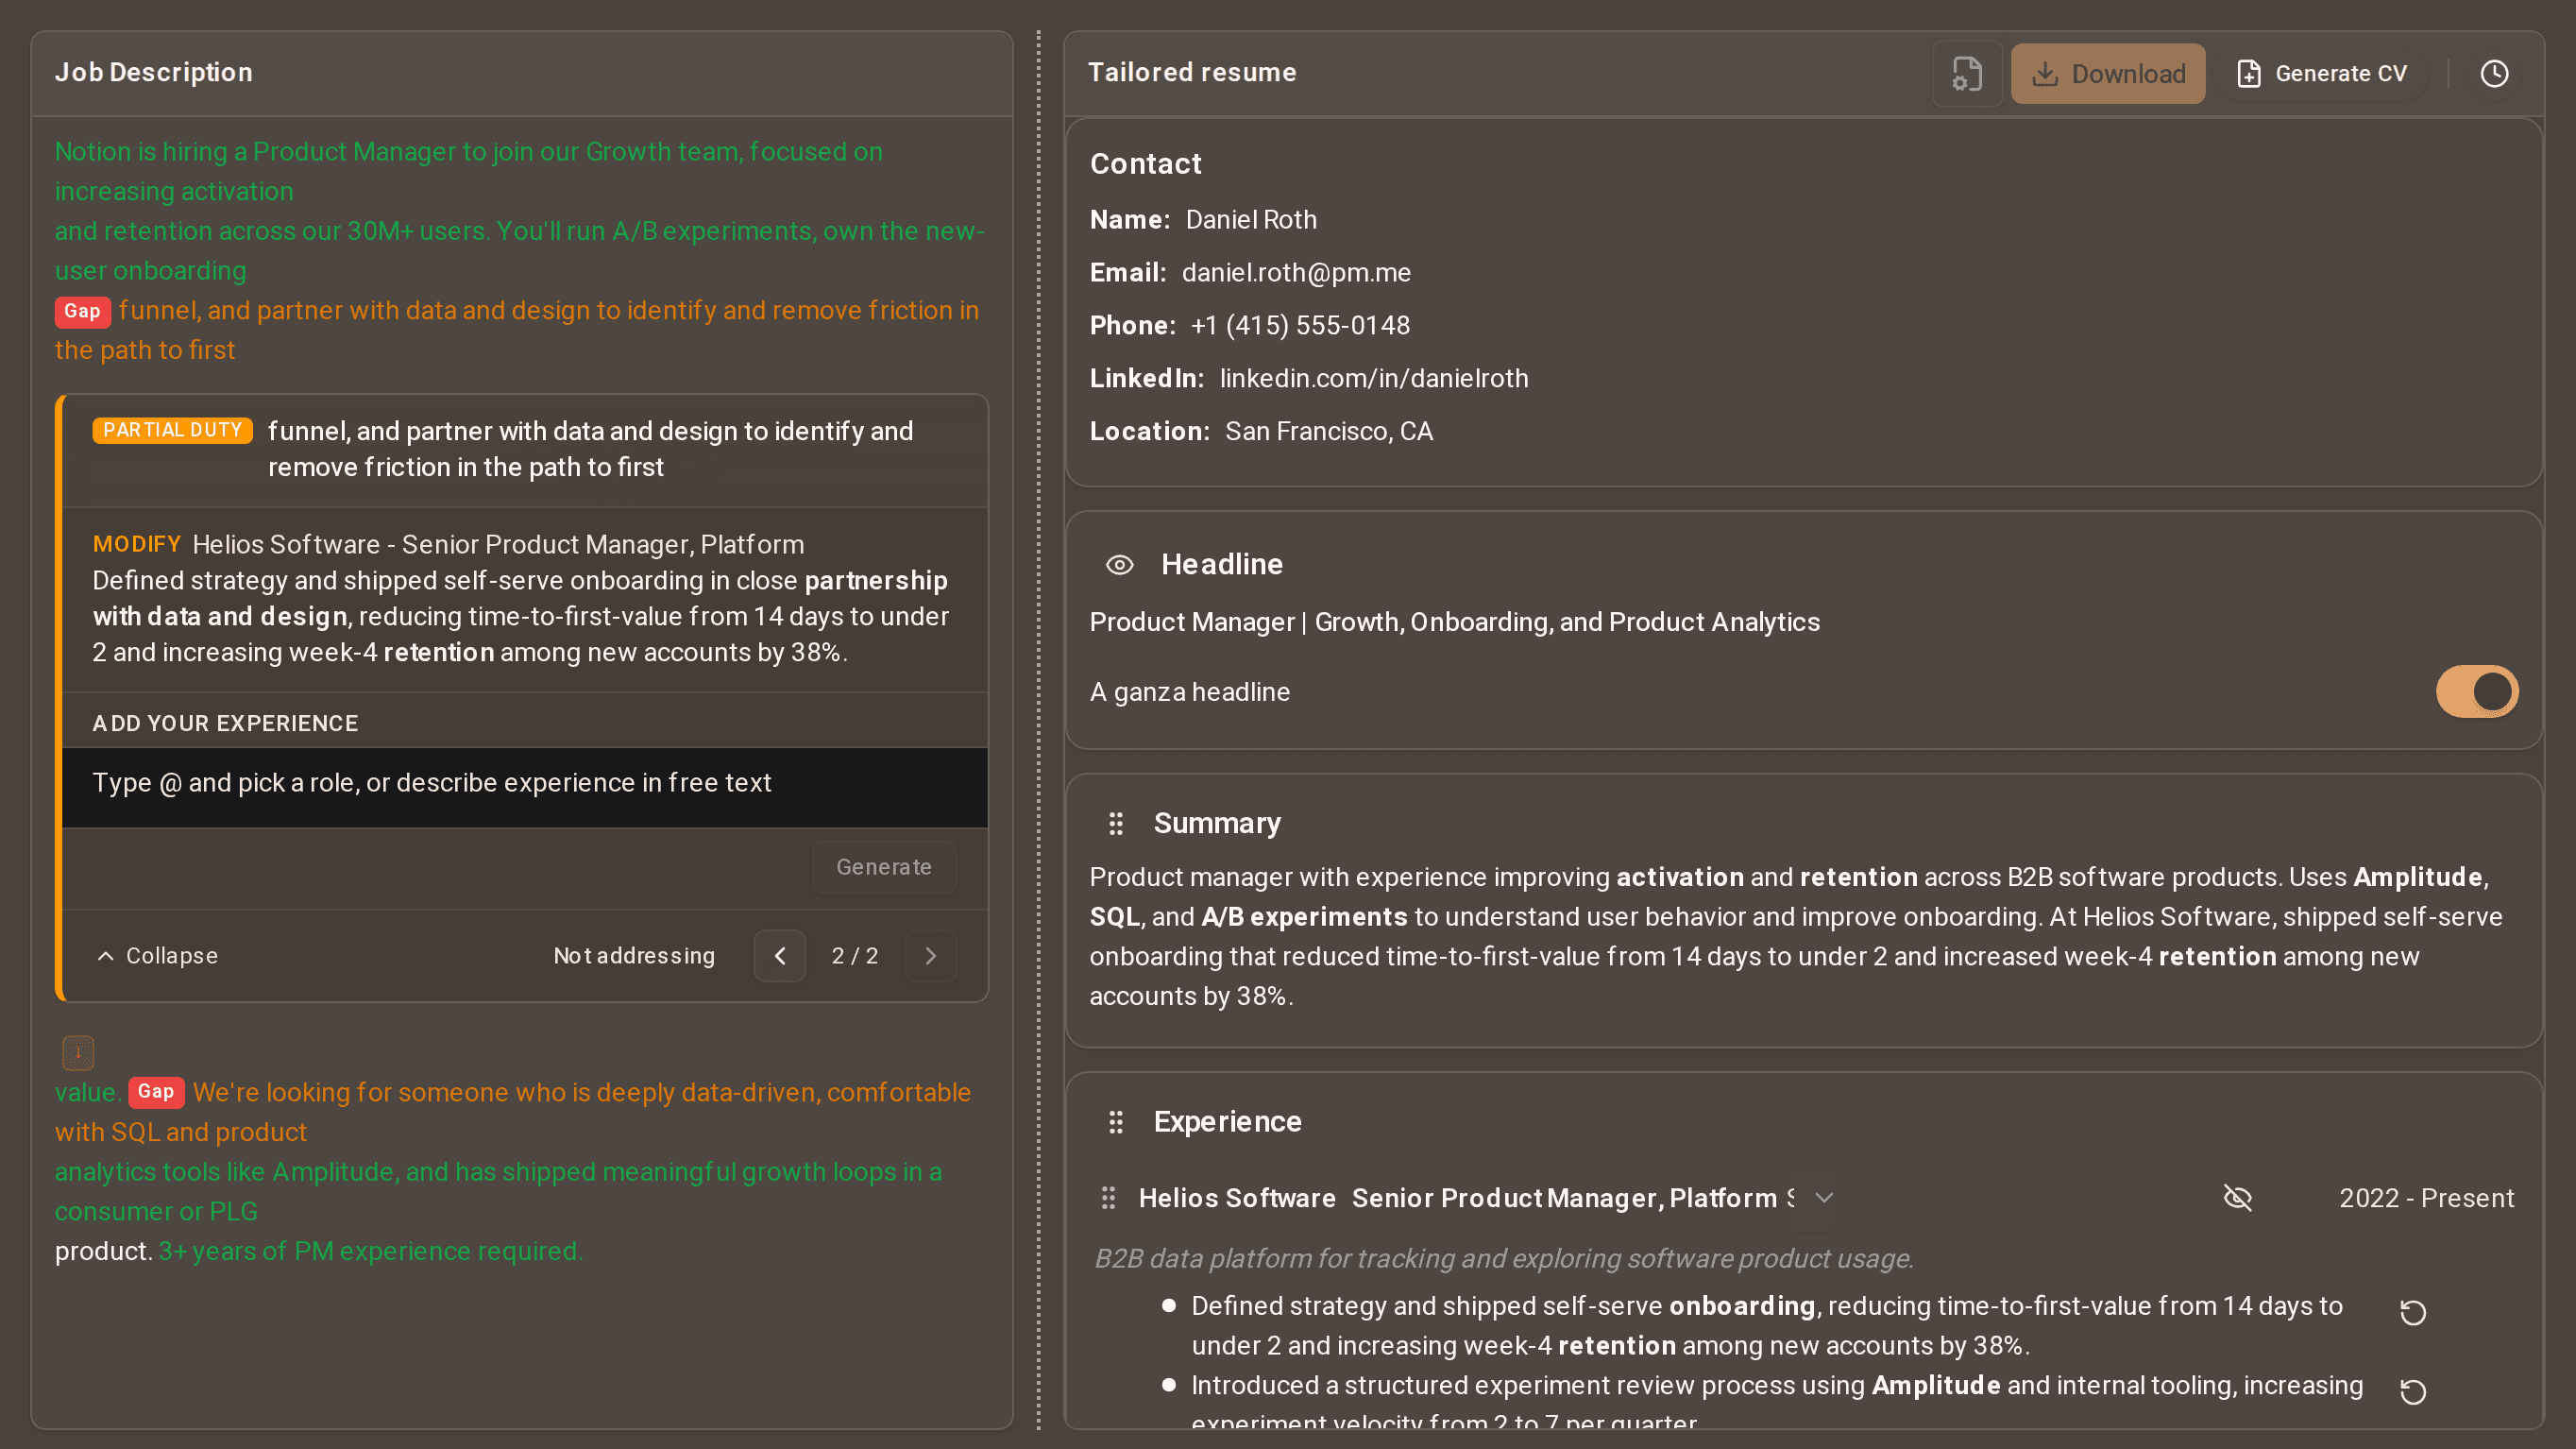2576x1449 pixels.
Task: Grab the Helios Software entry drag handle
Action: pyautogui.click(x=1108, y=1198)
